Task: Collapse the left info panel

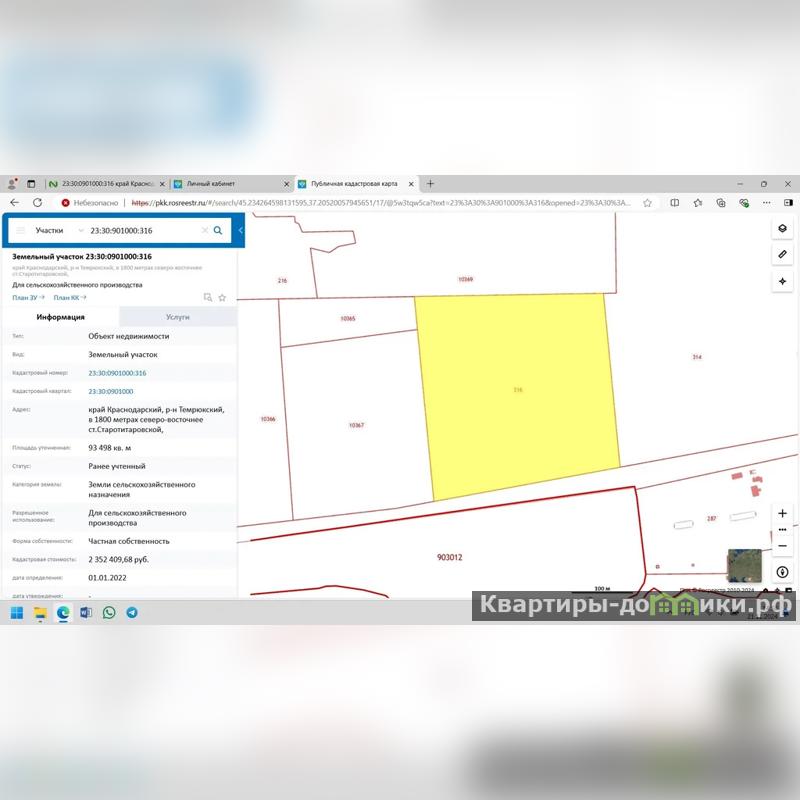Action: pos(240,230)
